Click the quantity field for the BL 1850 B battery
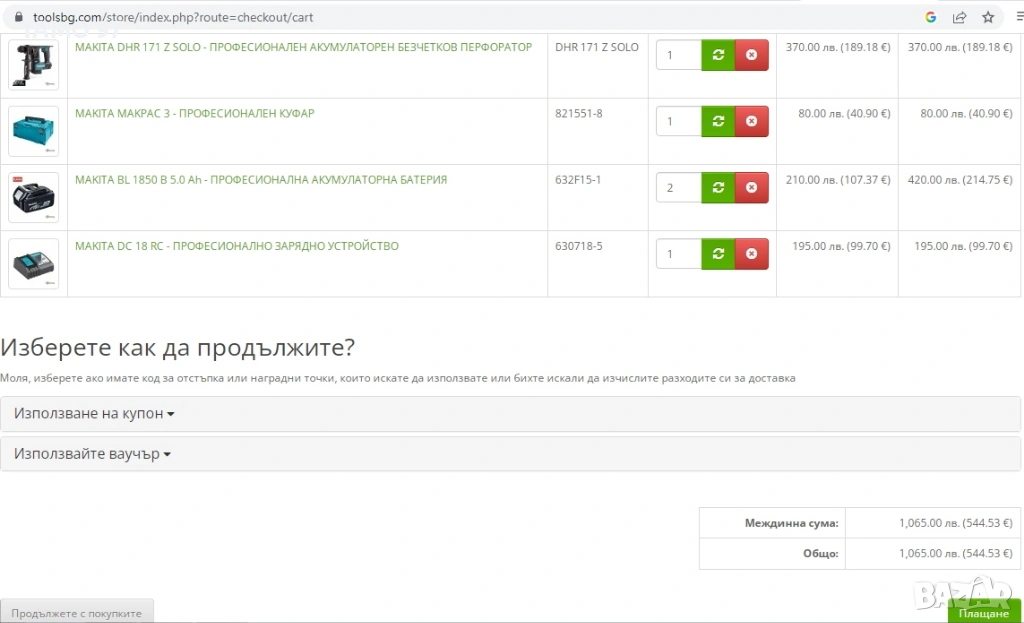The height and width of the screenshot is (623, 1024). 679,187
